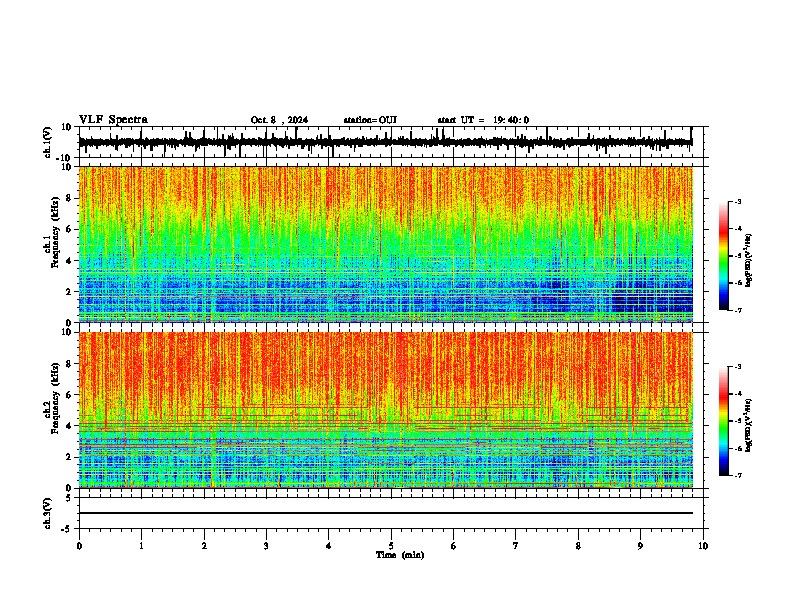The image size is (792, 612).
Task: Click the "ch.3(V)" axis label
Action: [x=48, y=513]
